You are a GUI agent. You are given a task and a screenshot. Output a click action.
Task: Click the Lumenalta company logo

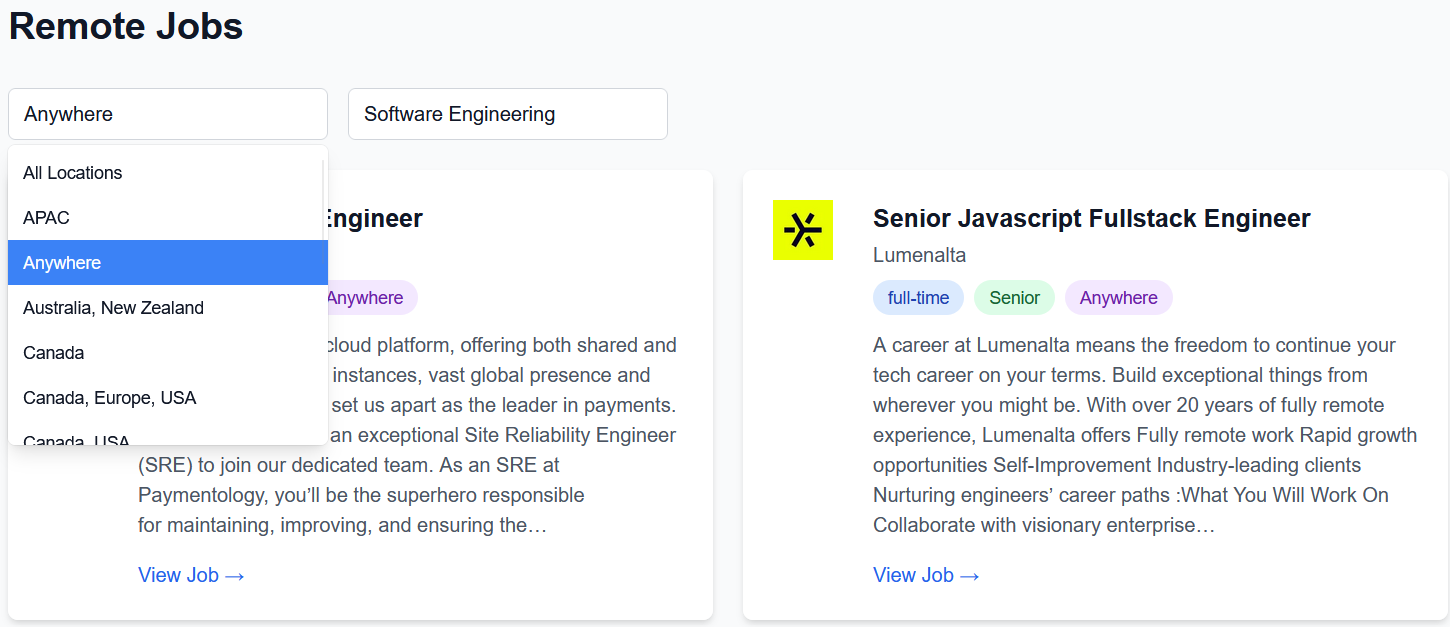802,230
